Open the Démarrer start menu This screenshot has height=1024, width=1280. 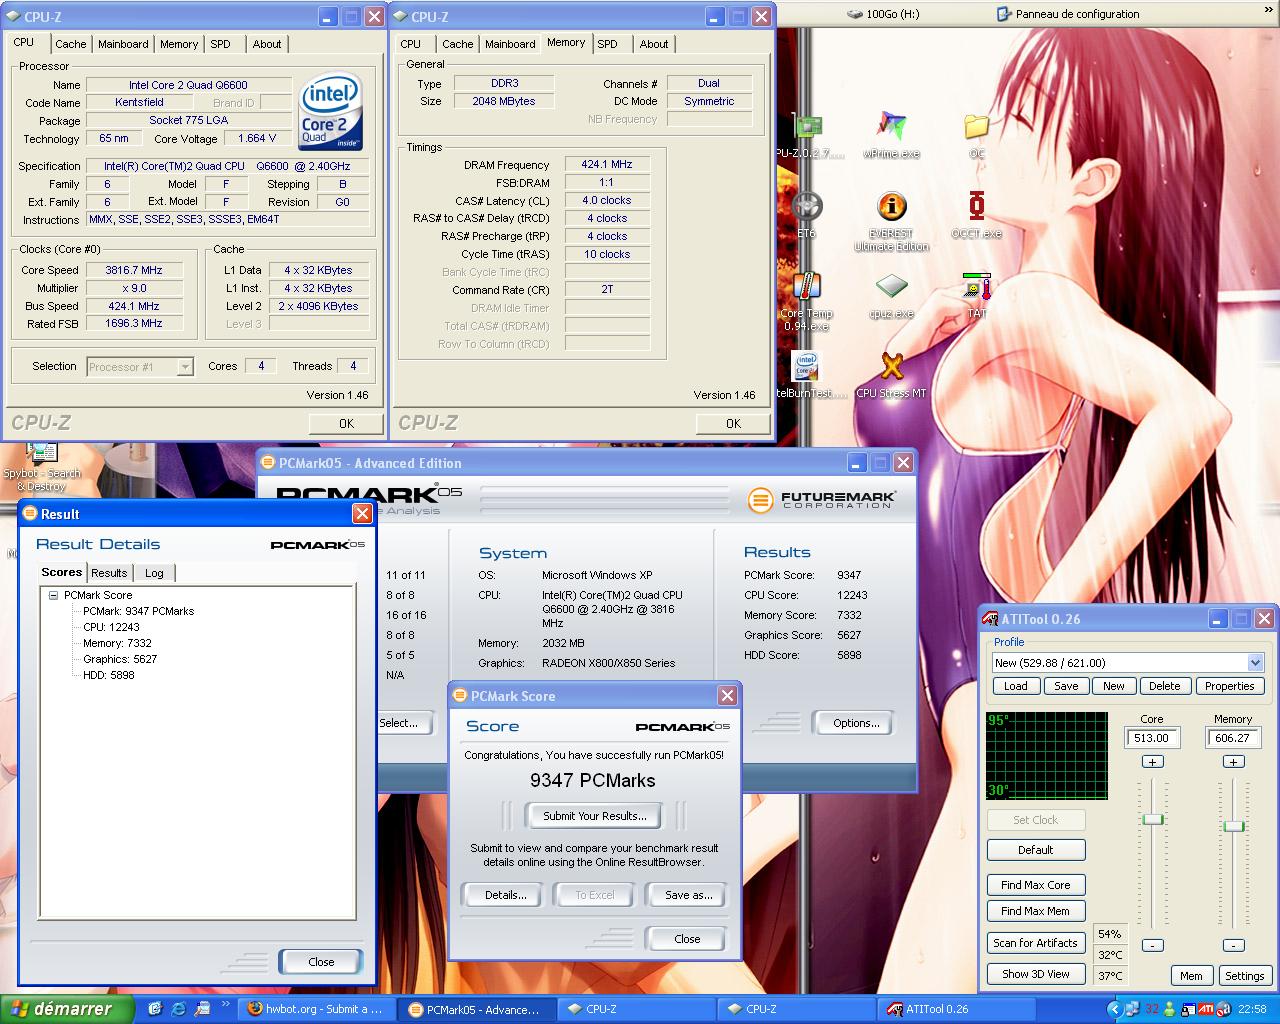[x=67, y=1009]
